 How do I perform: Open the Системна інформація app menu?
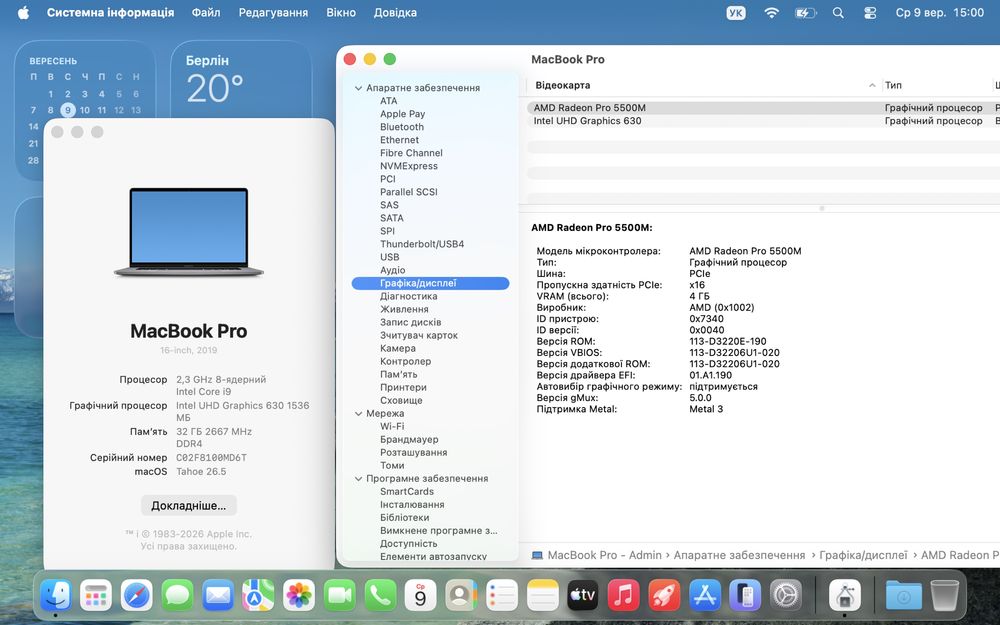[x=110, y=12]
